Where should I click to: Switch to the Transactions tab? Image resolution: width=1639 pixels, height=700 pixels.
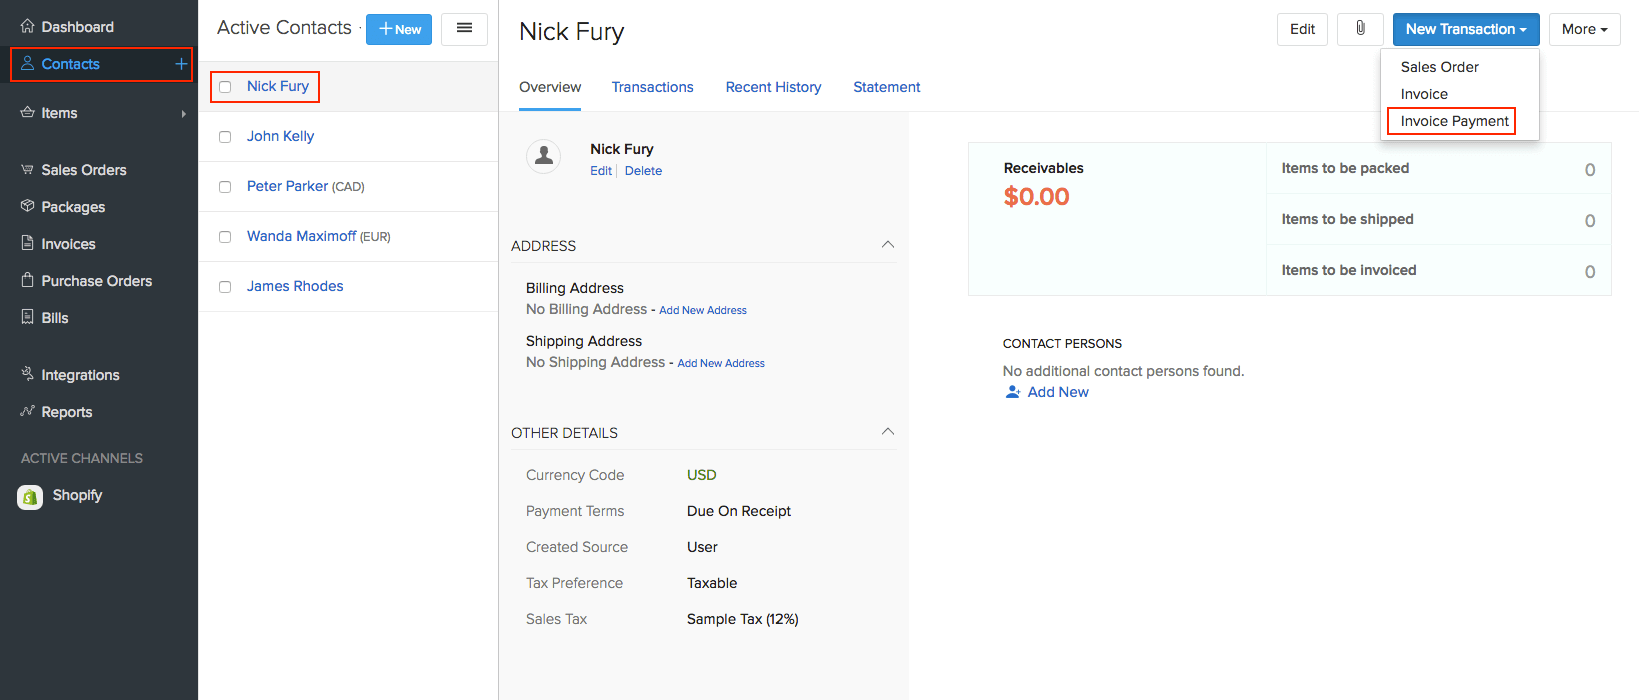pyautogui.click(x=652, y=87)
